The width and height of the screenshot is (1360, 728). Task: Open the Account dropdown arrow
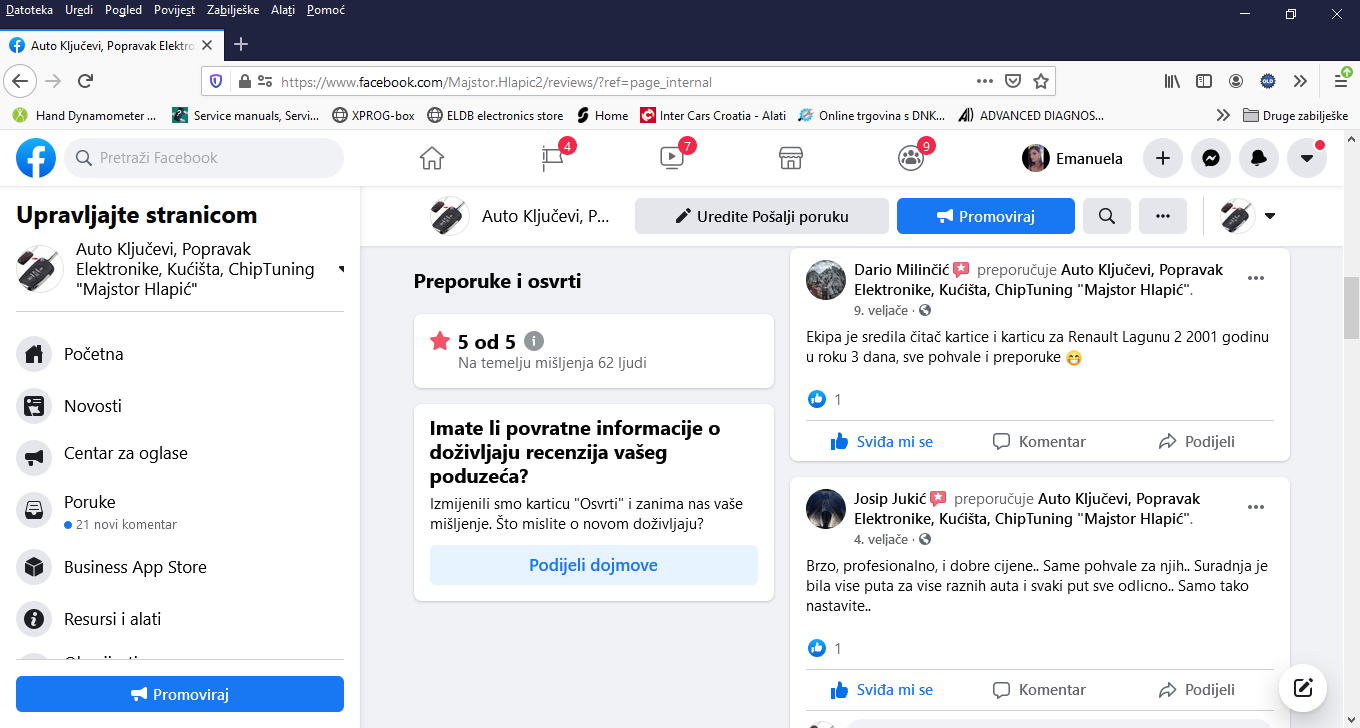1307,158
